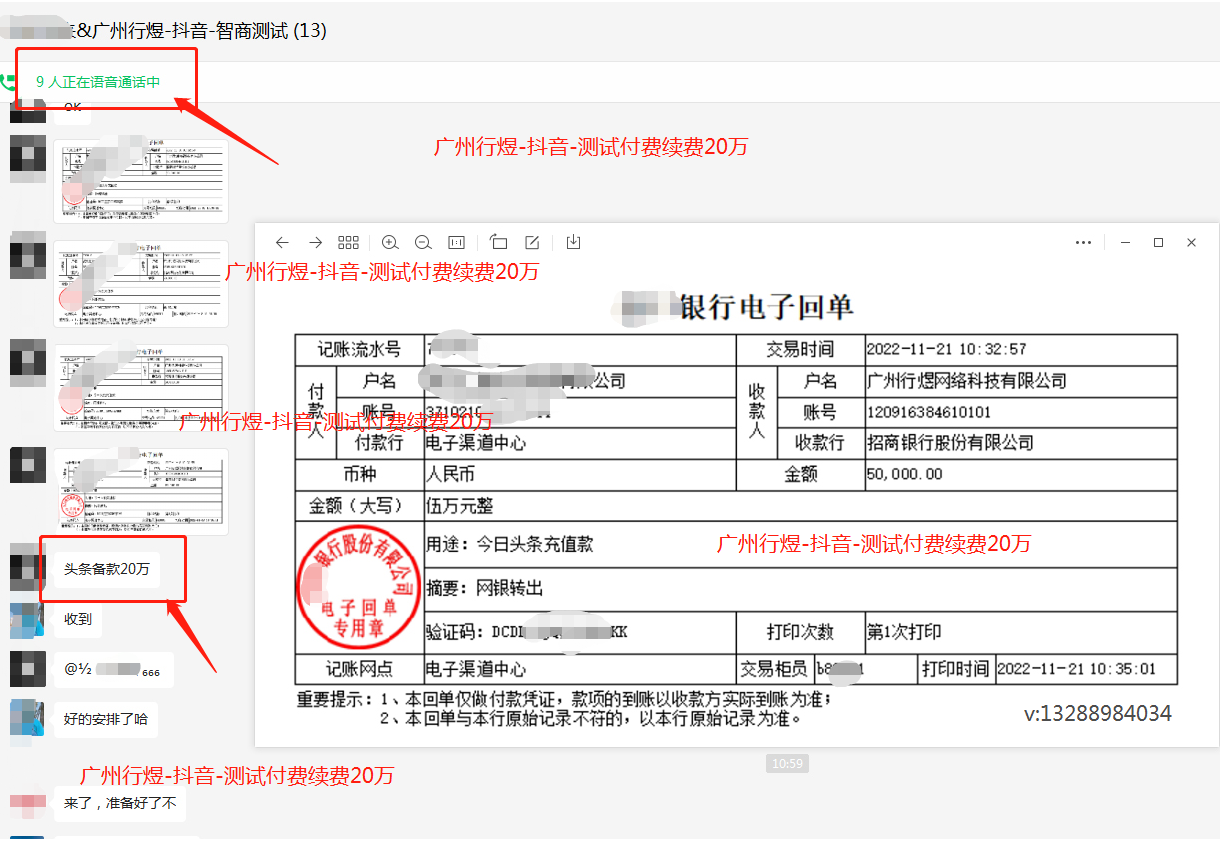Maximize the image viewer window
The image size is (1221, 850).
pyautogui.click(x=1158, y=243)
